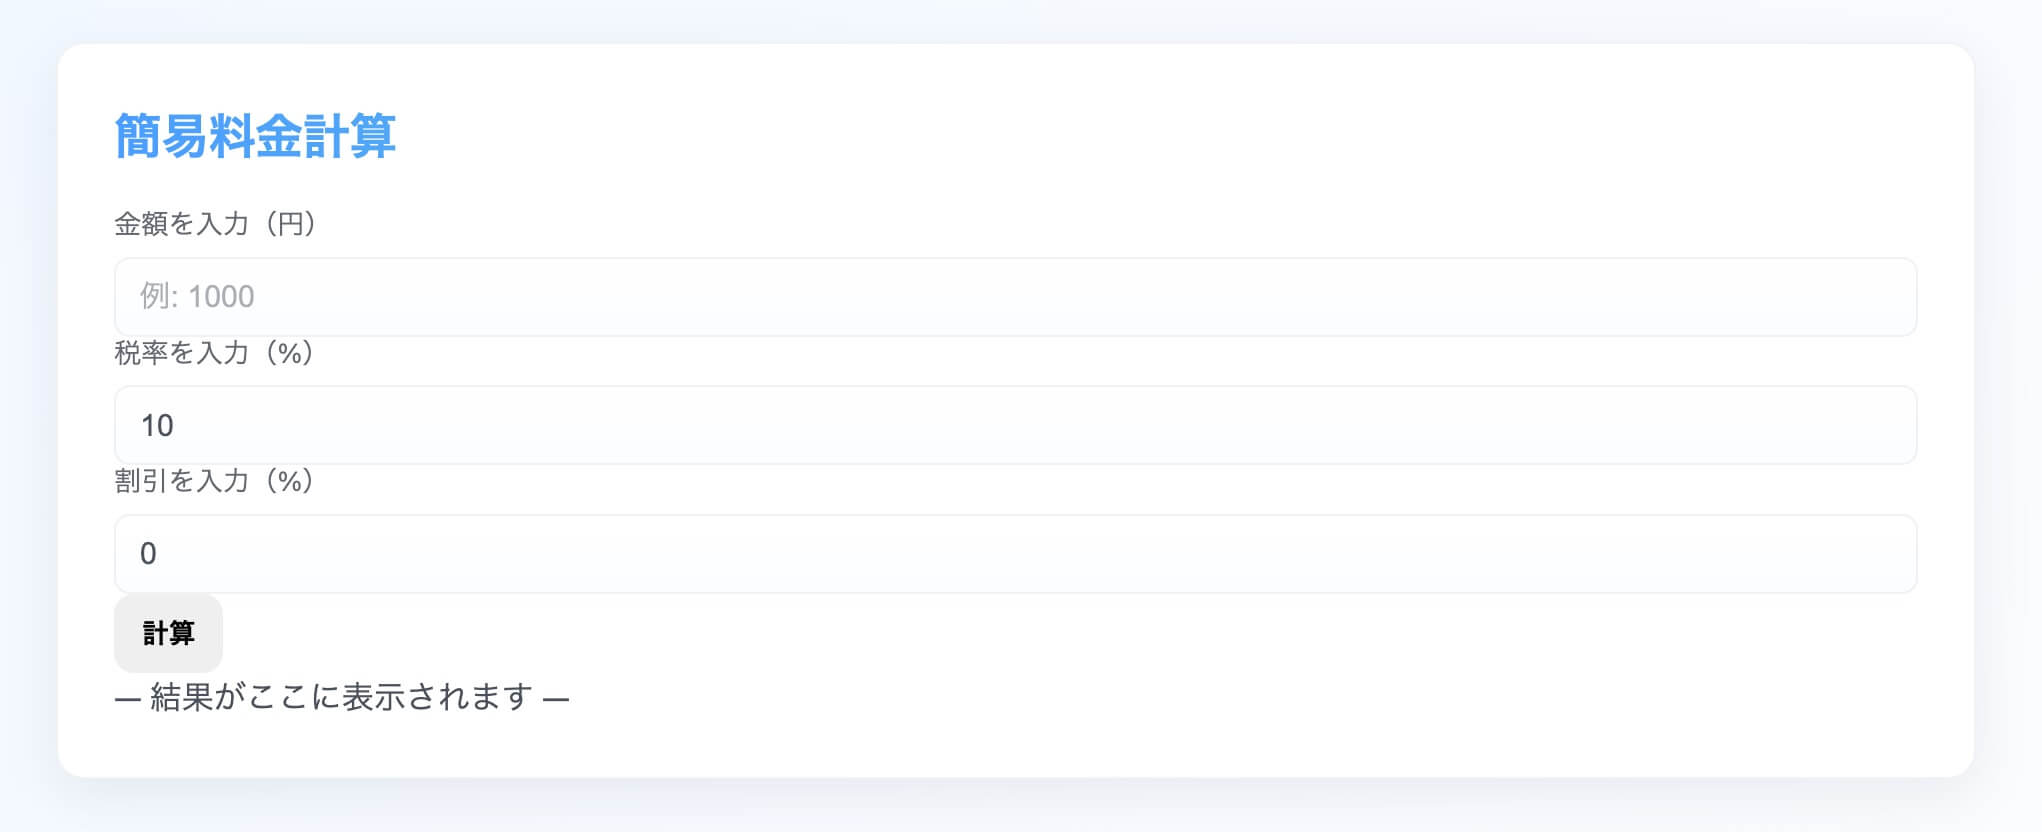Click the value 10 in the tax field
This screenshot has width=2042, height=832.
[157, 426]
